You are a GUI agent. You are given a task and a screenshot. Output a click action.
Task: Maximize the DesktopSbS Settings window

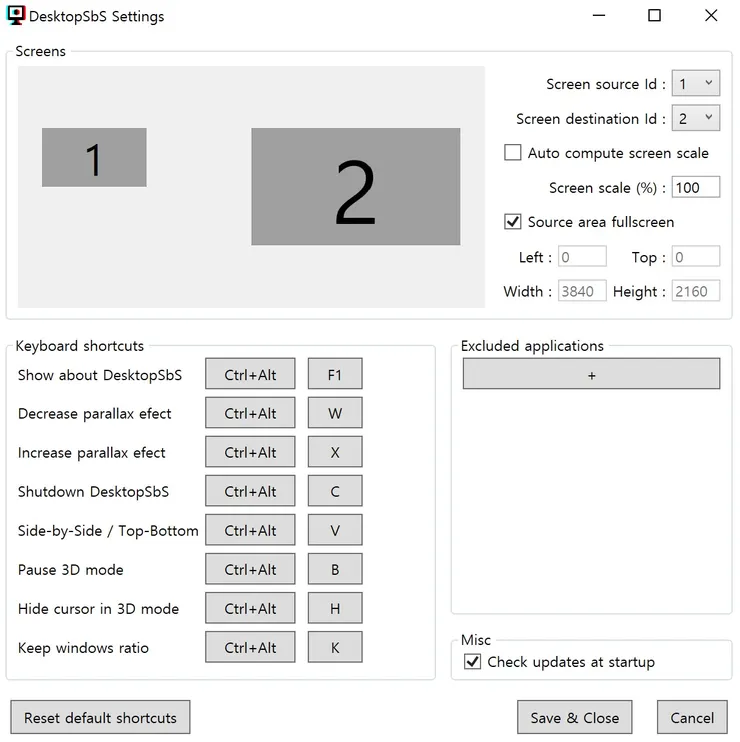point(654,16)
